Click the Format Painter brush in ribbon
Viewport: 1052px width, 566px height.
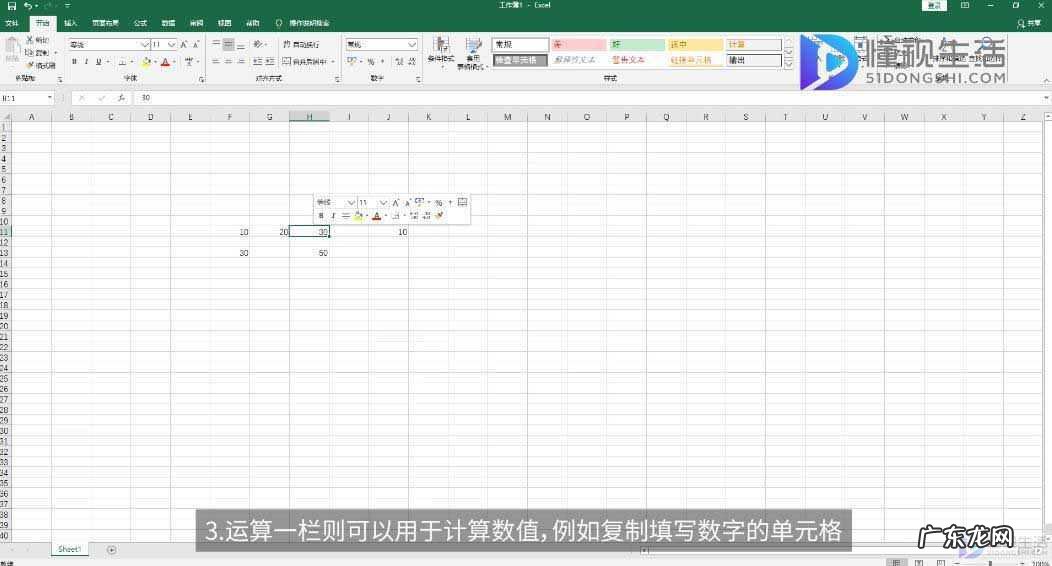31,65
